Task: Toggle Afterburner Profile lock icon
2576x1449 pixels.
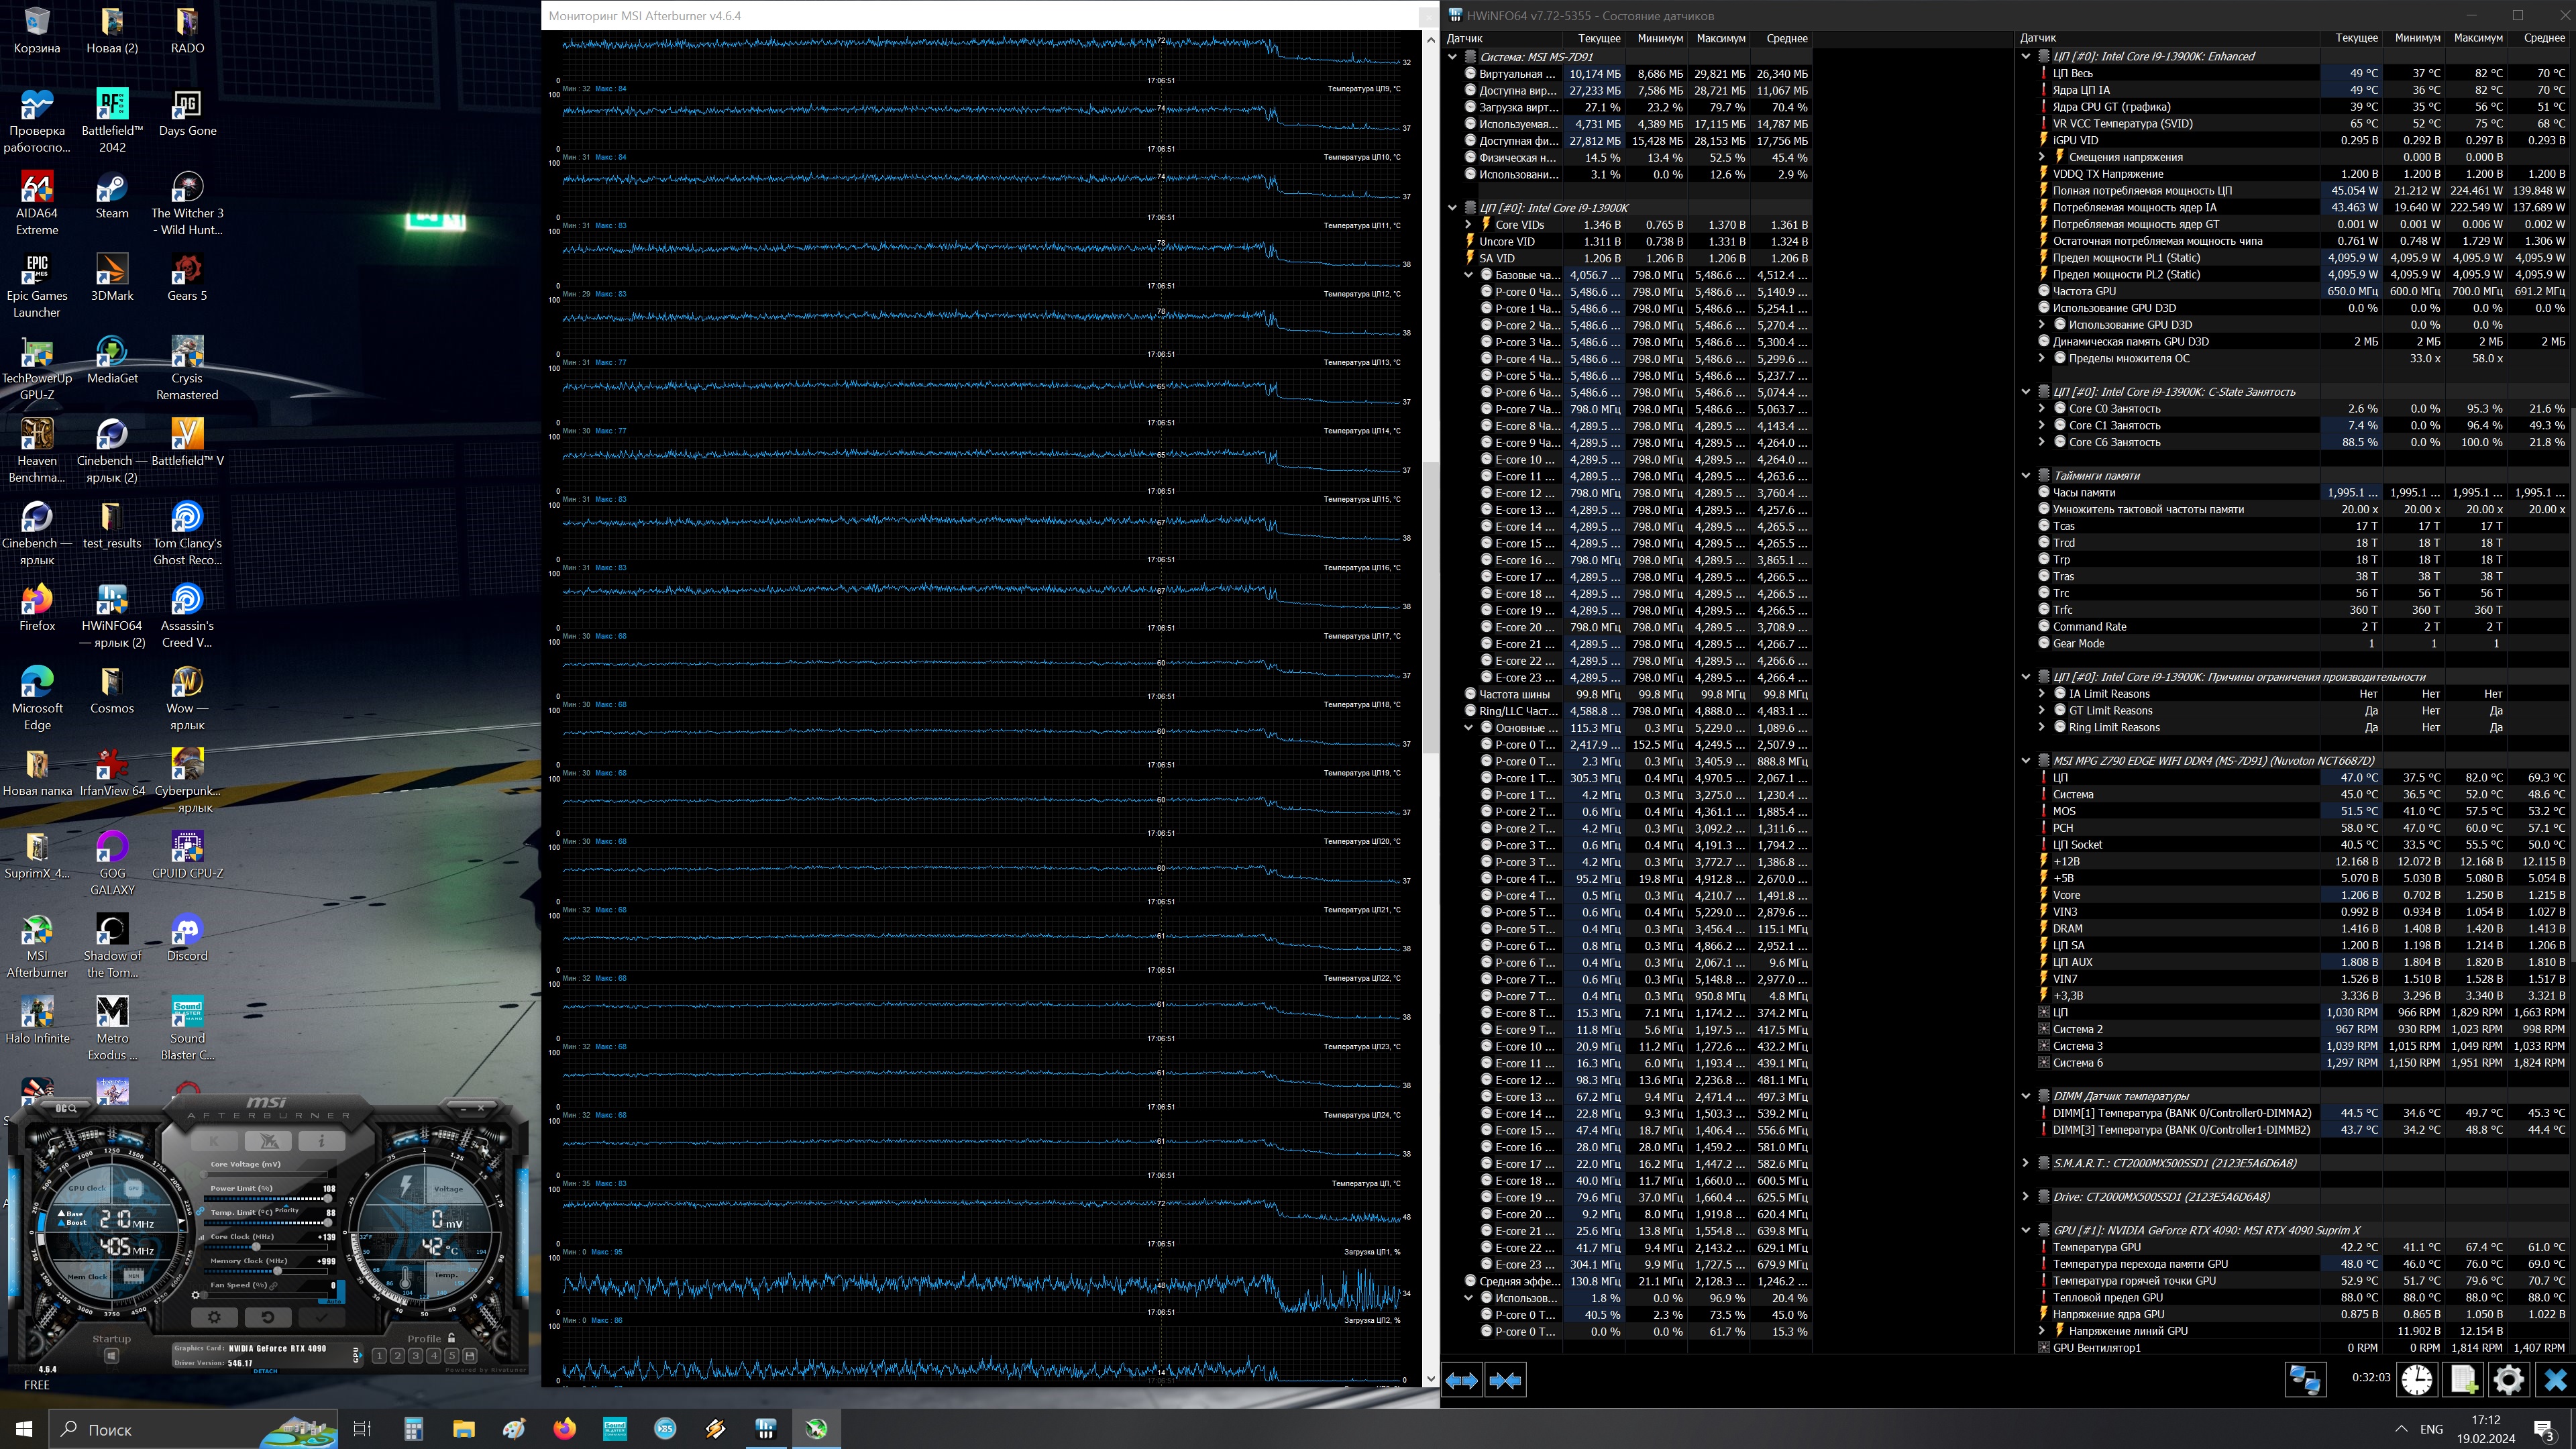Action: 452,1338
